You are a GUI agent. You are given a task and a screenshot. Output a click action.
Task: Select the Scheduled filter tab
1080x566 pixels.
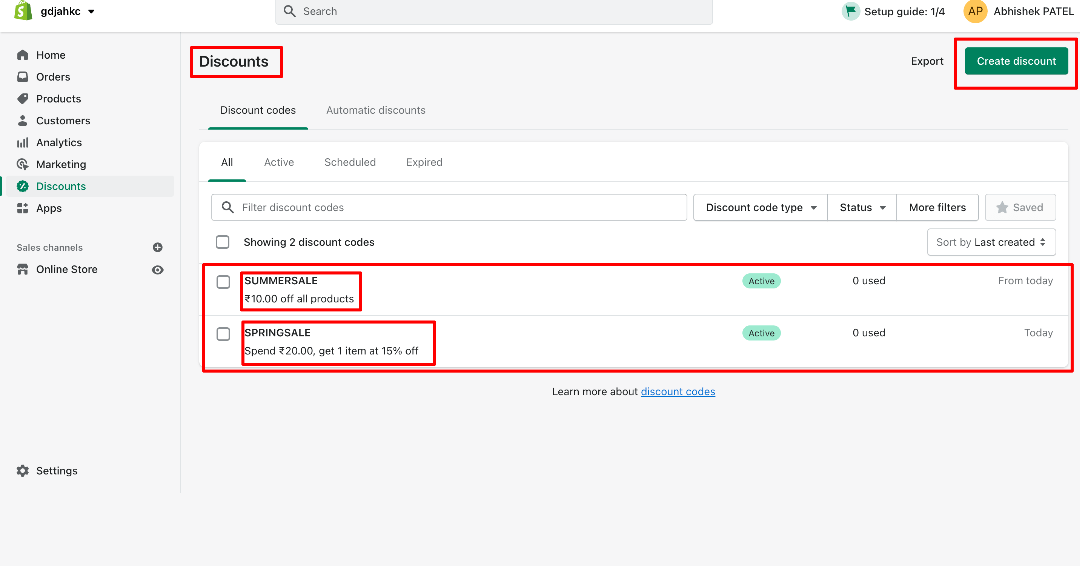pyautogui.click(x=350, y=163)
